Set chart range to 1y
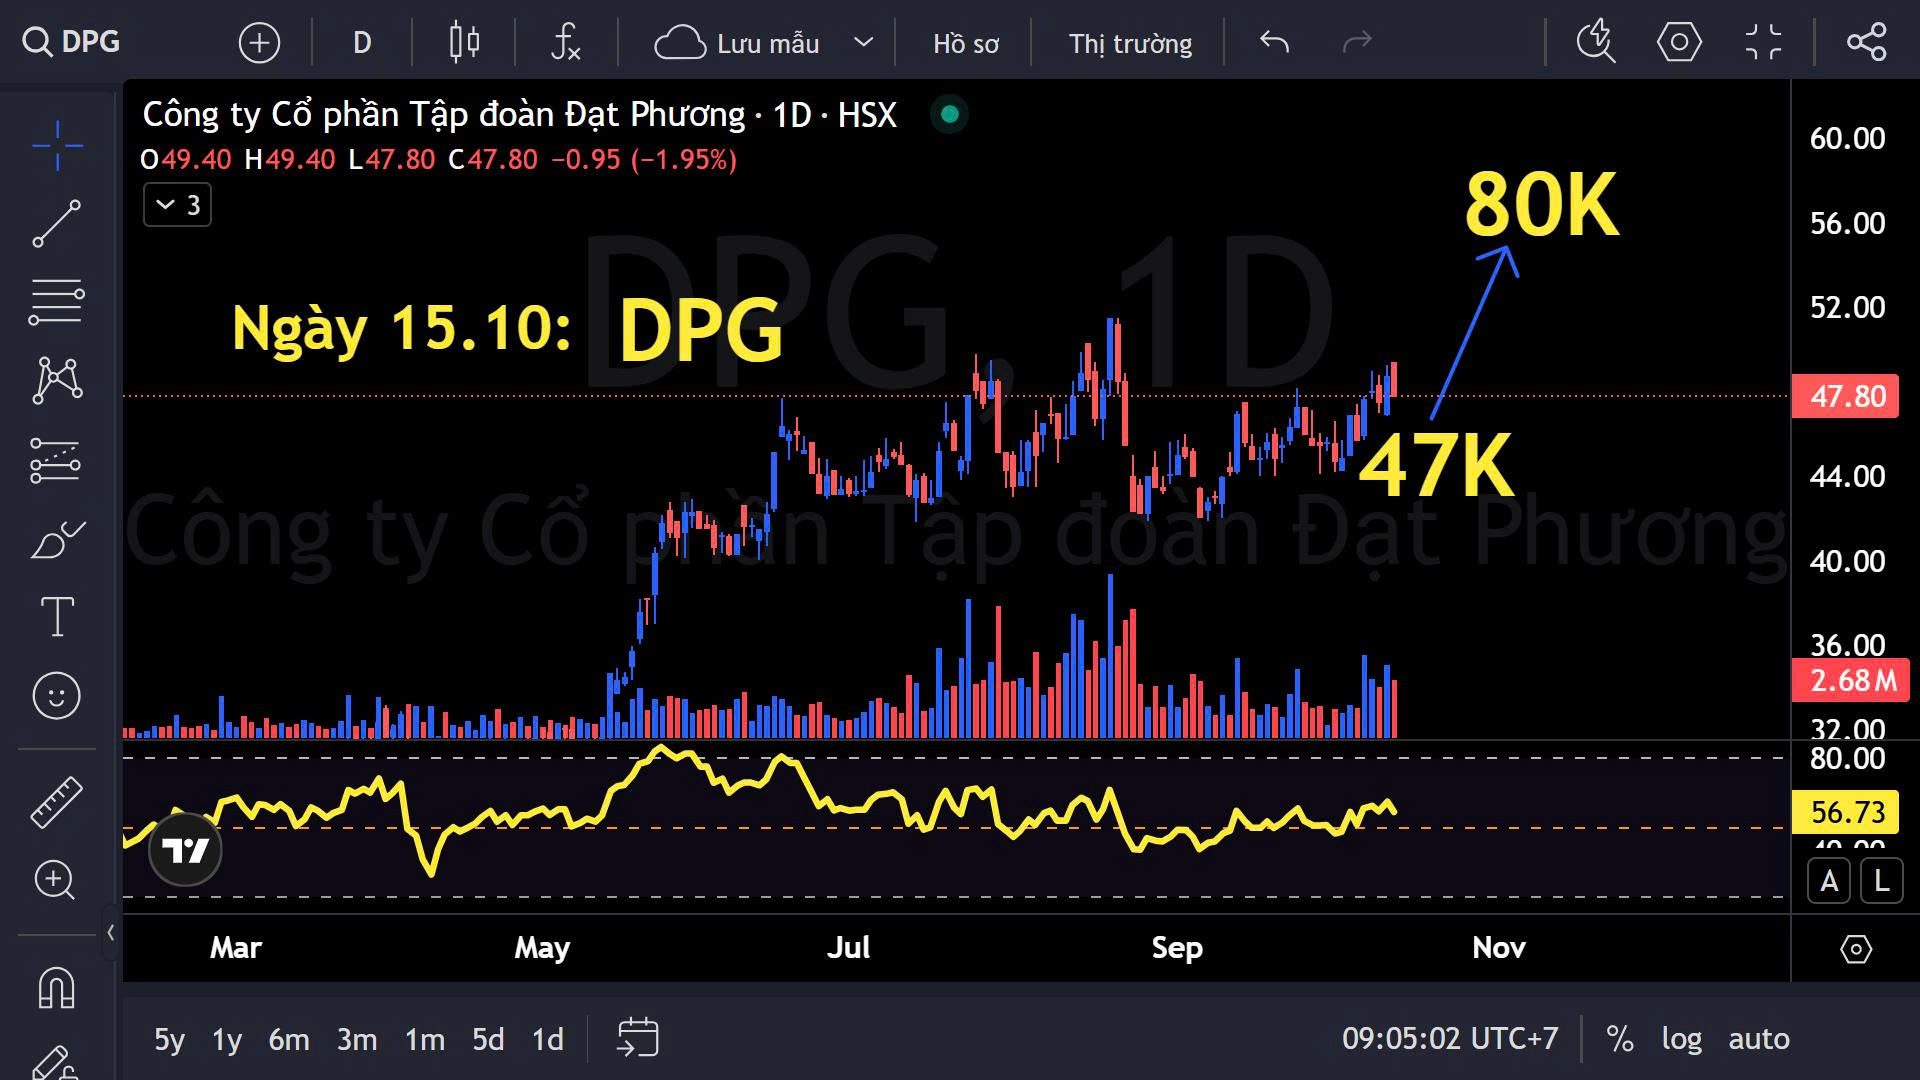 [227, 1040]
